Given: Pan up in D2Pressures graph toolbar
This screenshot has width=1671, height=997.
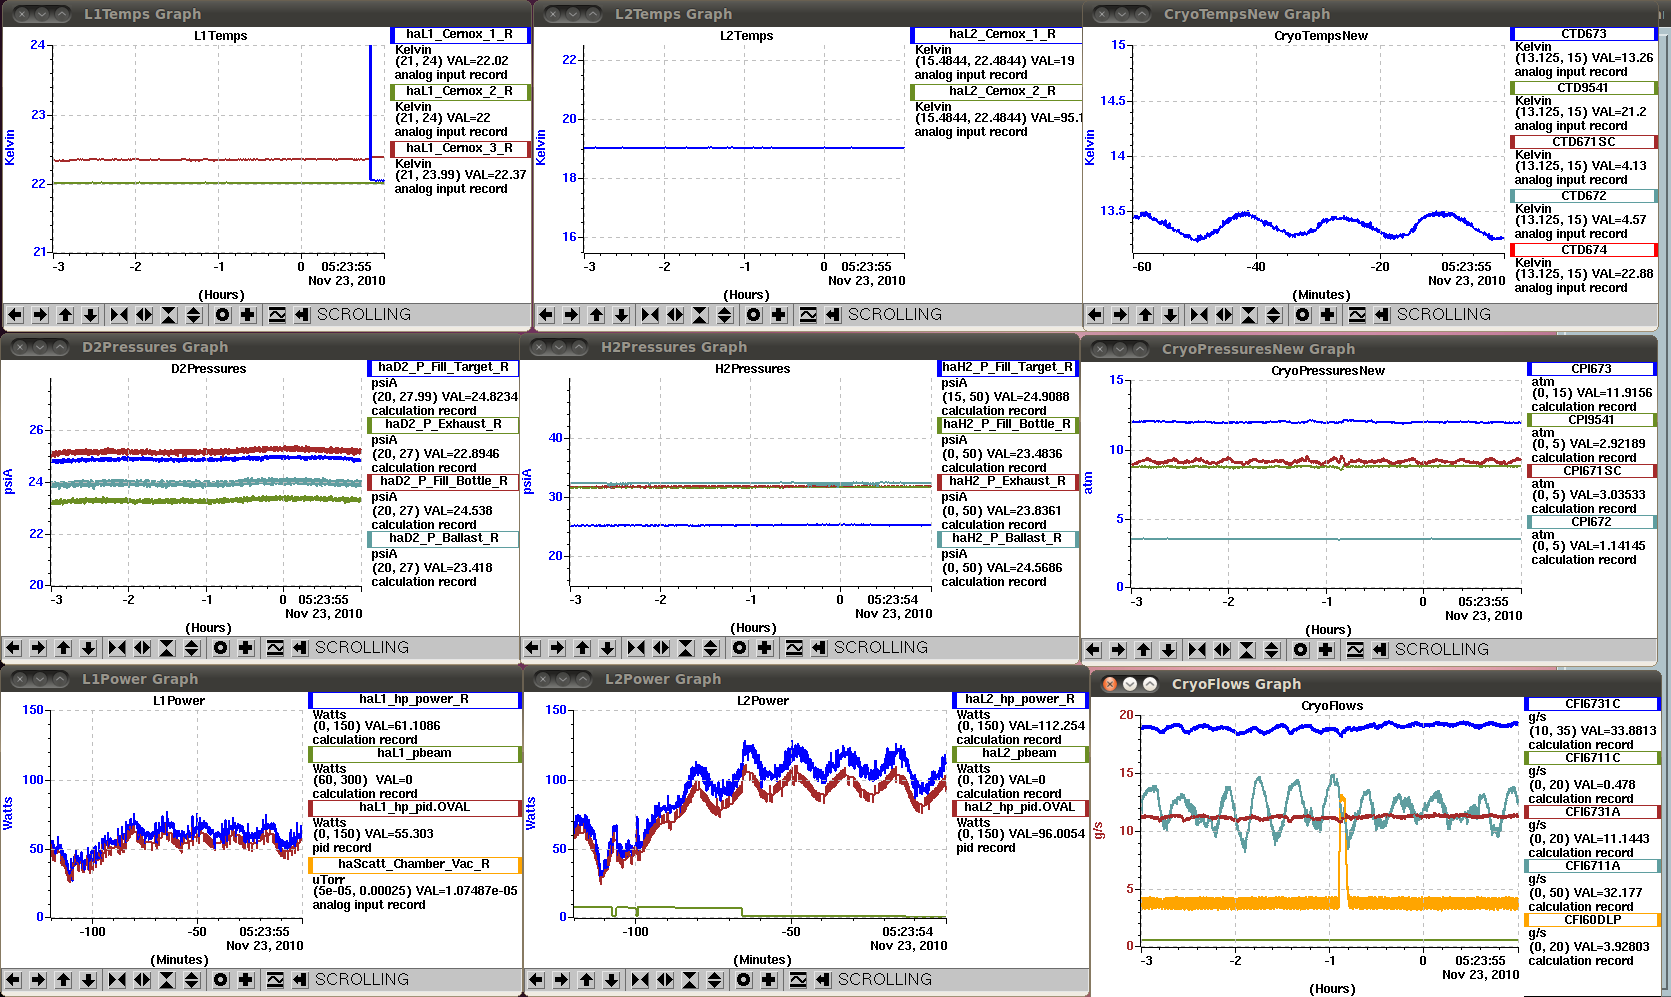Looking at the screenshot, I should pos(63,648).
